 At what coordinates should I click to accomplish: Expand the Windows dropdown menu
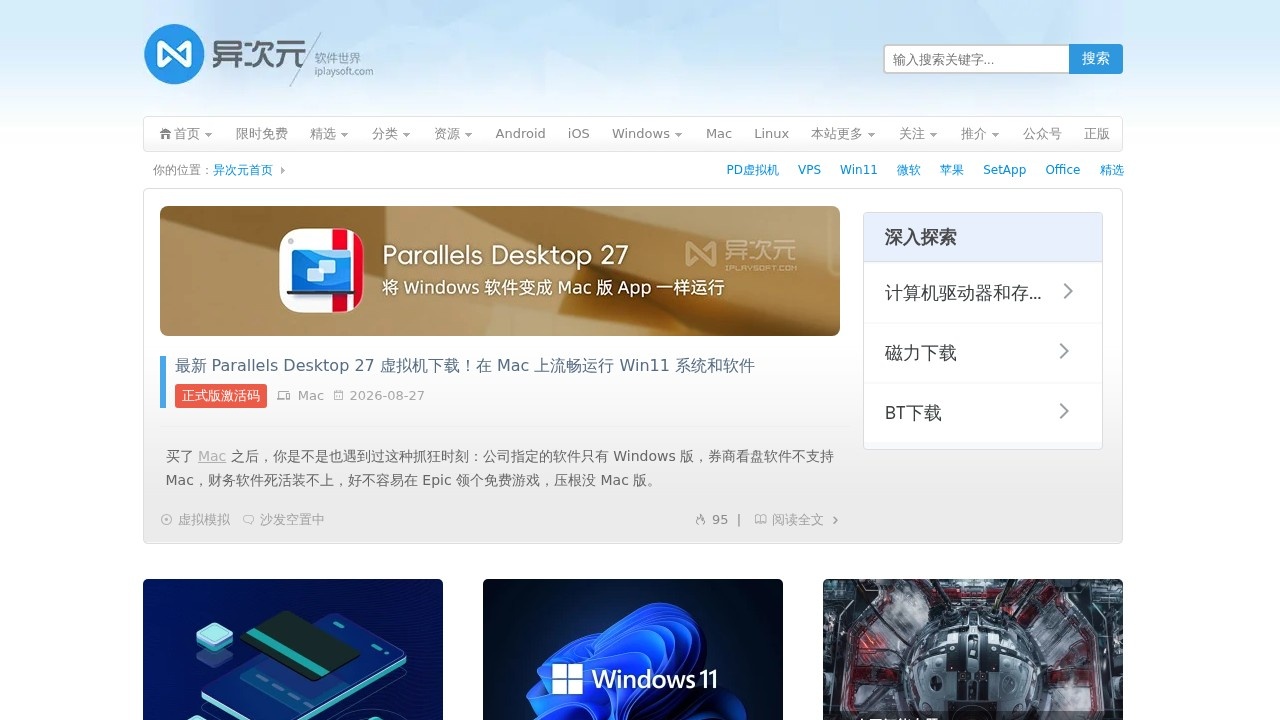point(647,134)
